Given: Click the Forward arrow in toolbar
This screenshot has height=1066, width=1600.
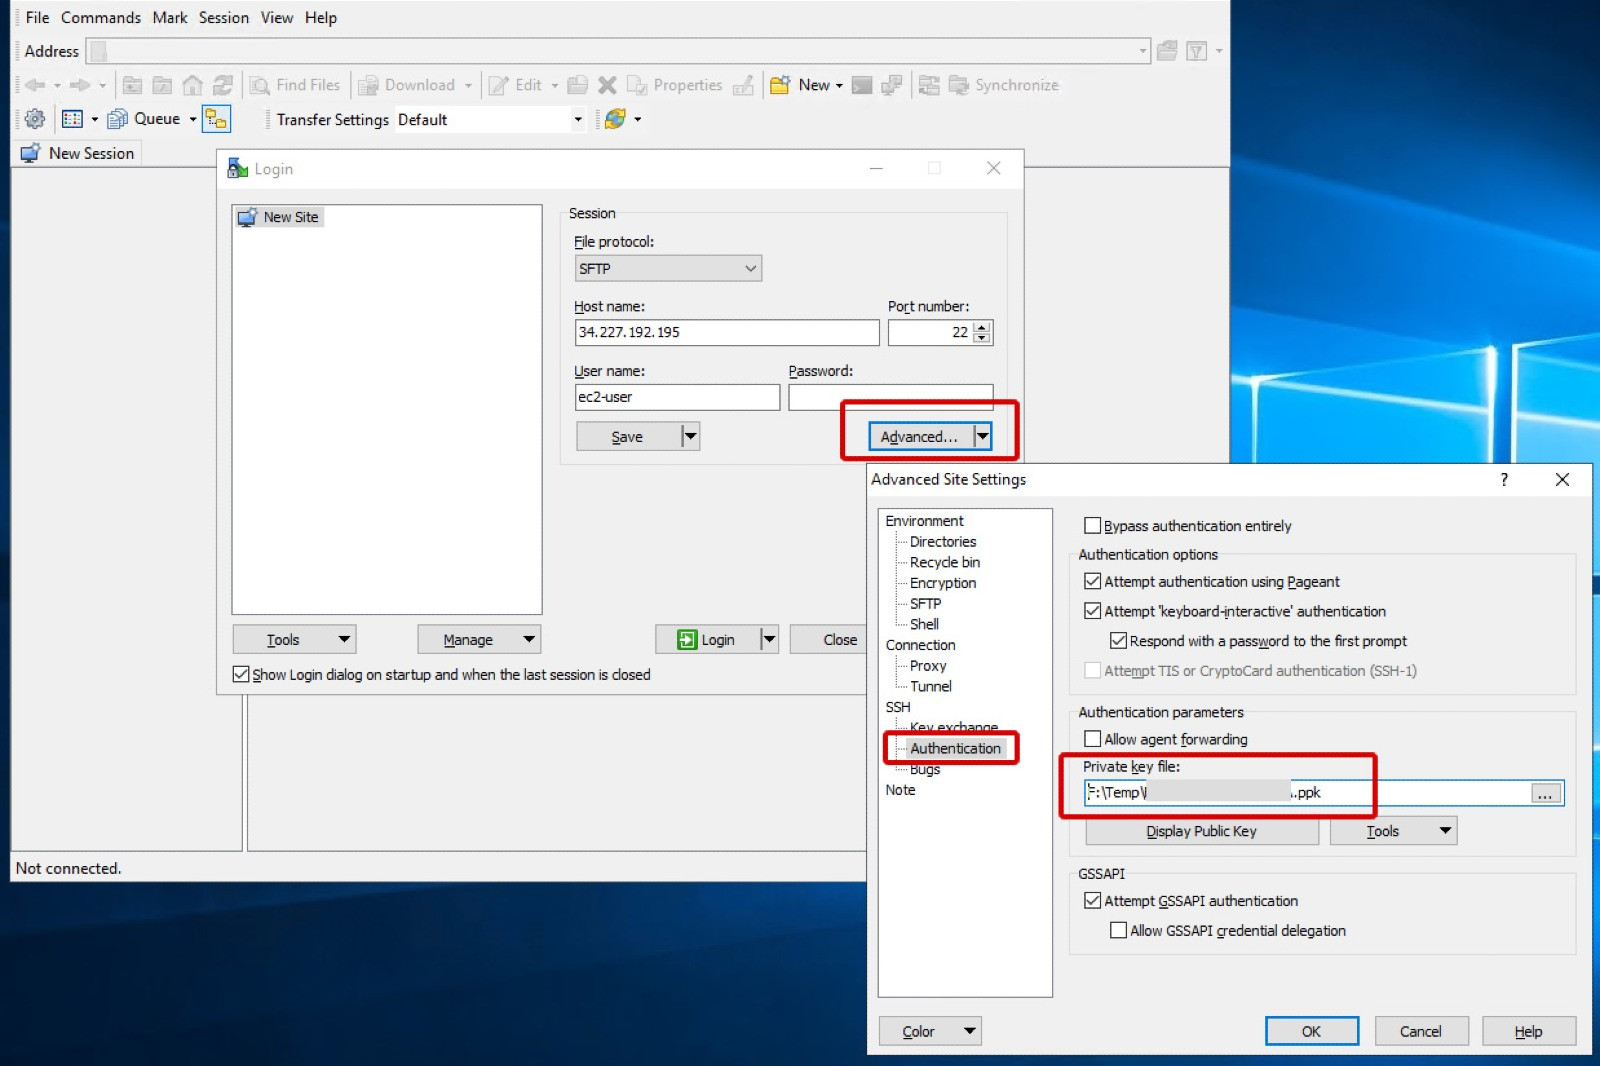Looking at the screenshot, I should (80, 85).
